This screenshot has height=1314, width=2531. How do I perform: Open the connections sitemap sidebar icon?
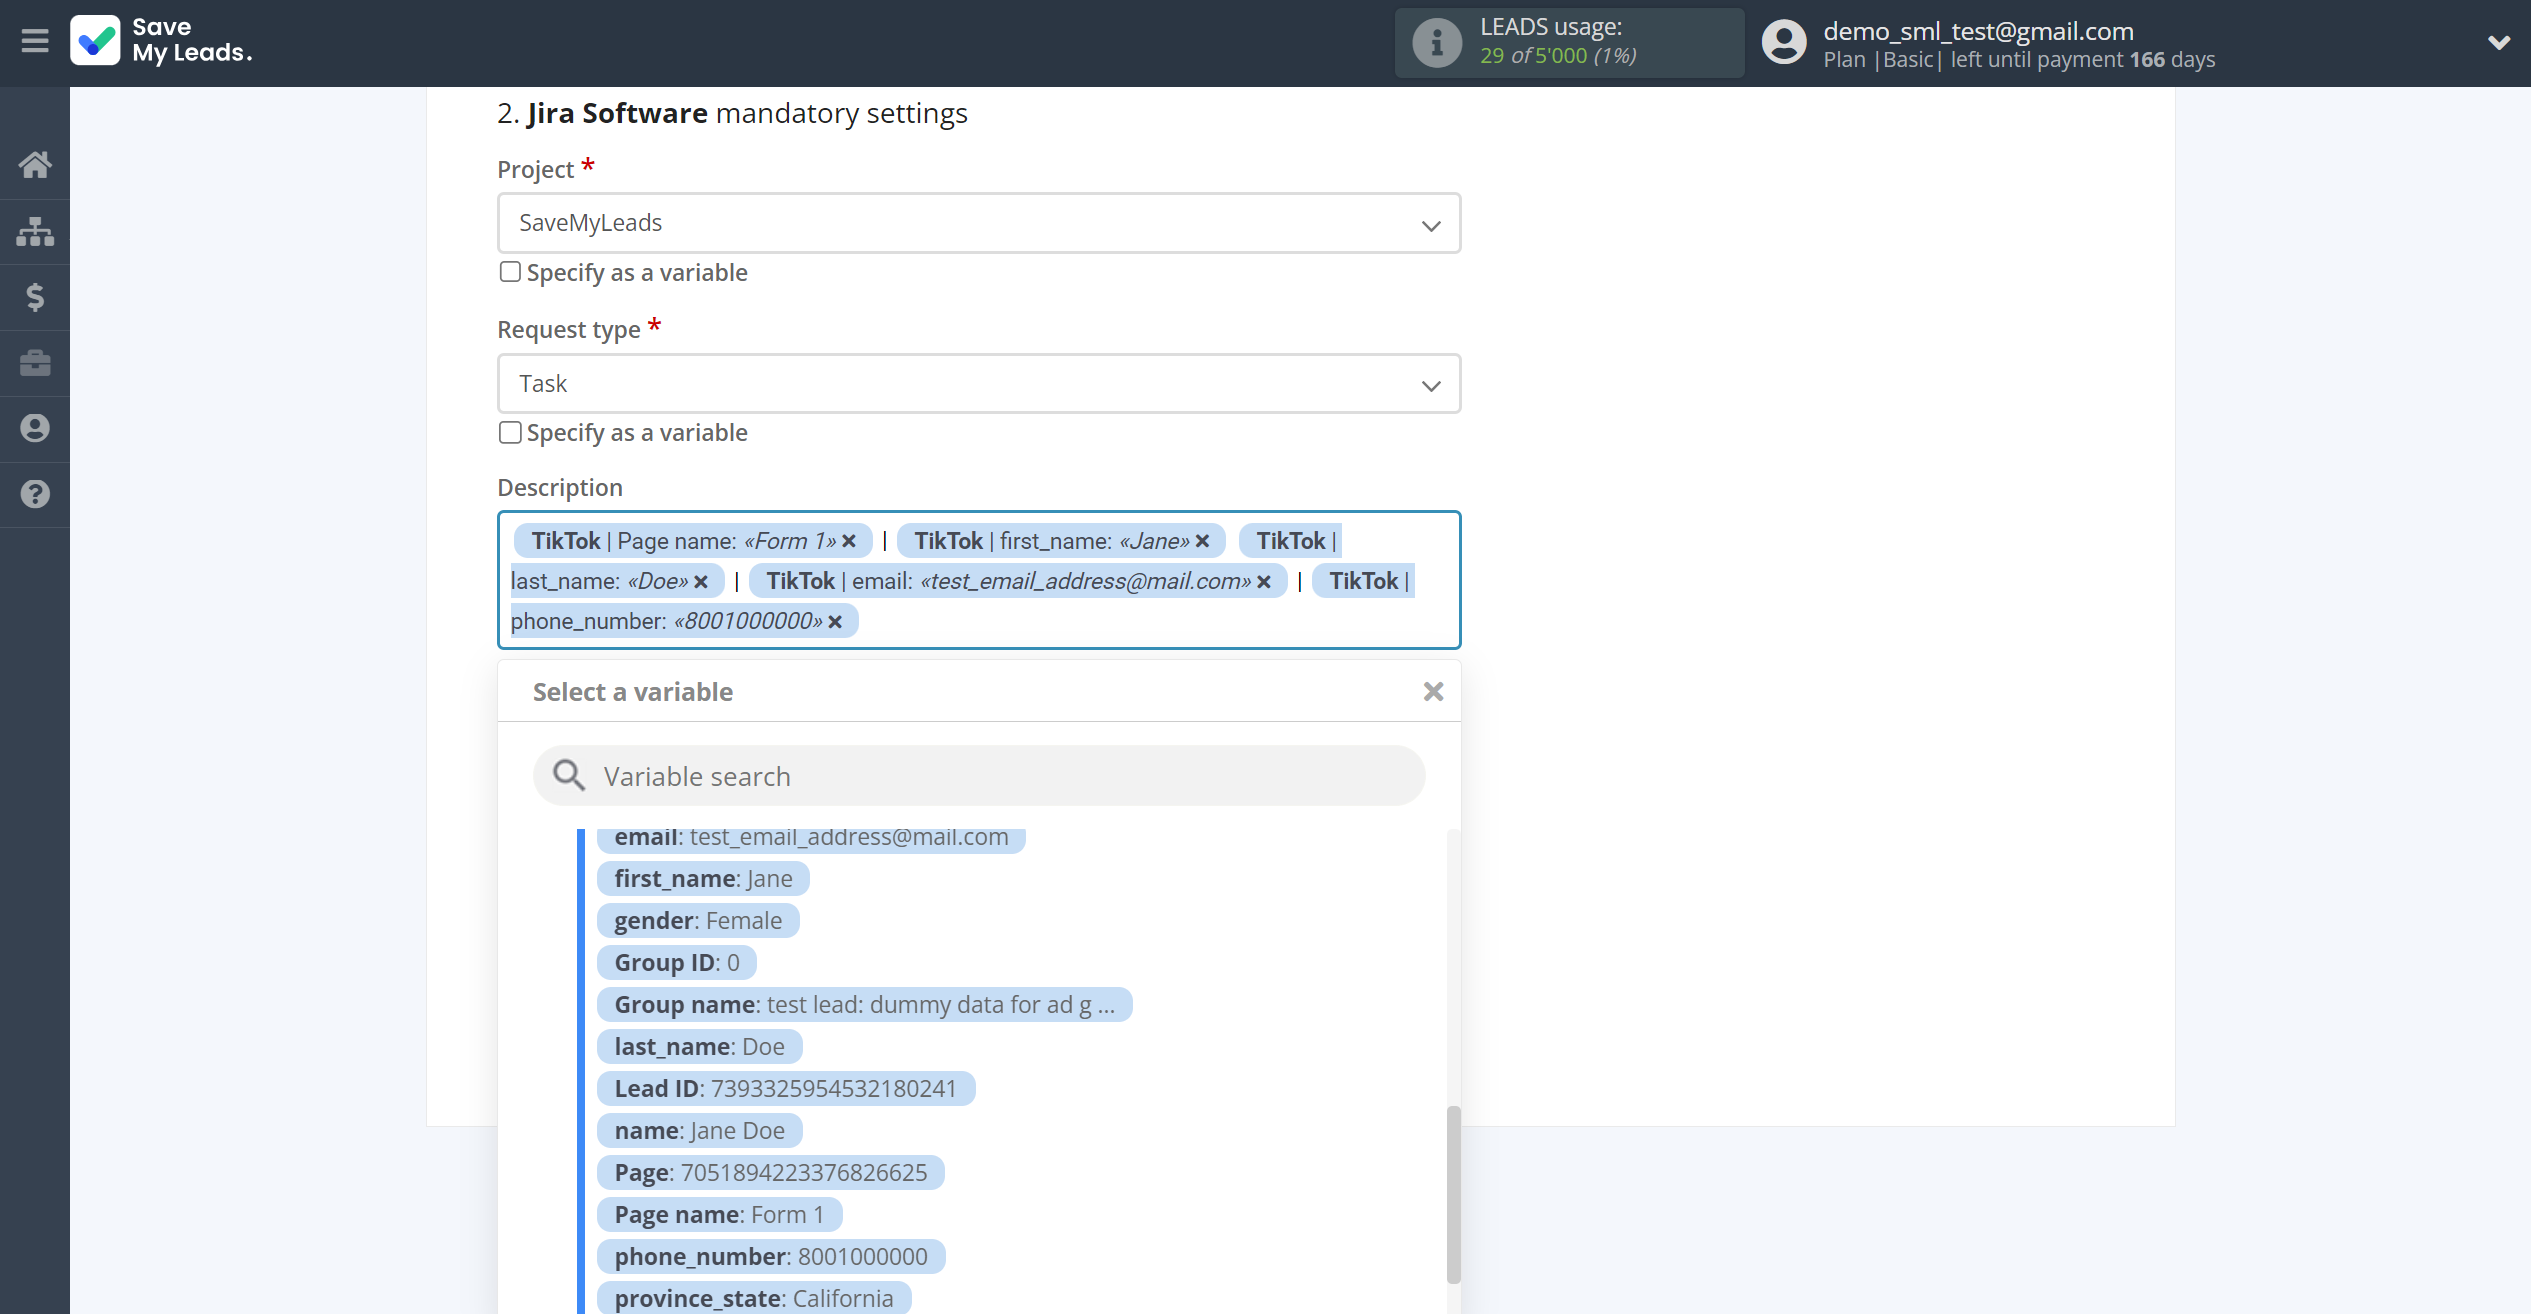click(x=35, y=231)
